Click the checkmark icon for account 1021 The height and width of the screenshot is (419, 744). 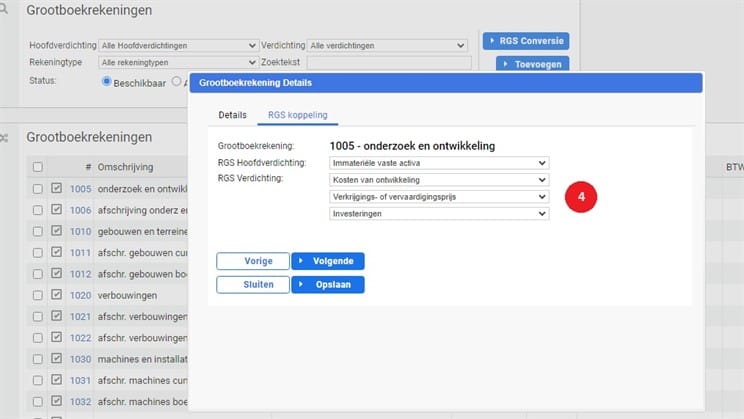point(56,316)
